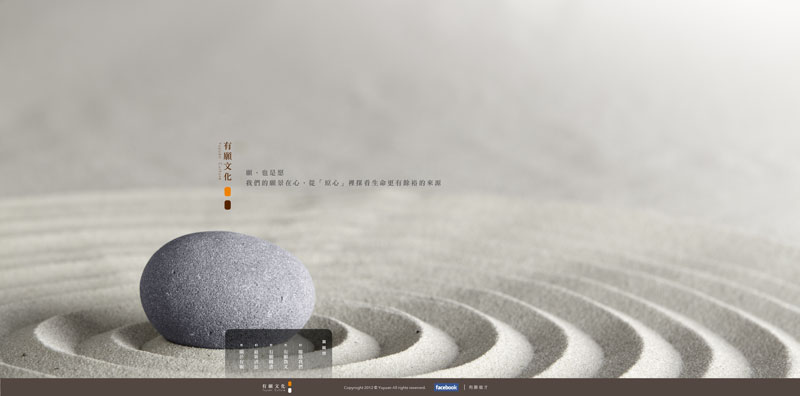Open the 有願文化 vertical logo in the page center
800x396 pixels.
point(228,161)
